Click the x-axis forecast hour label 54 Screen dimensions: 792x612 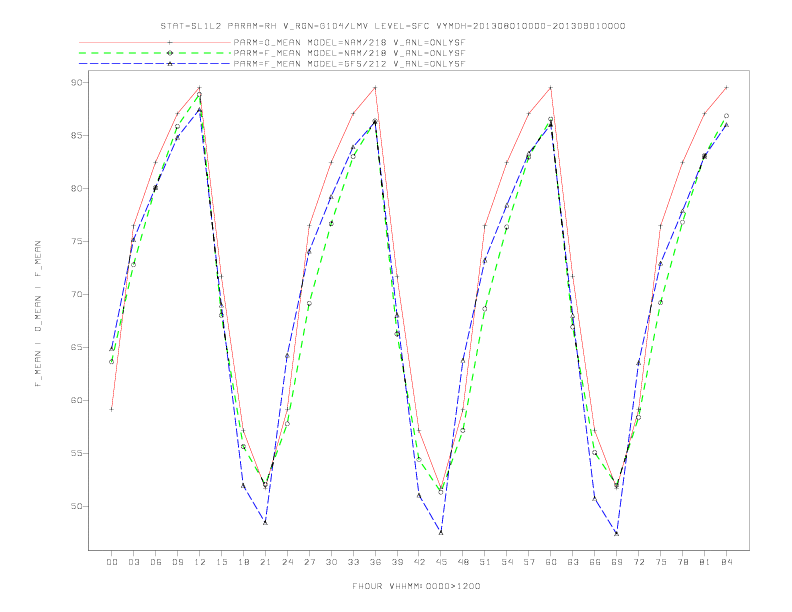click(x=507, y=562)
